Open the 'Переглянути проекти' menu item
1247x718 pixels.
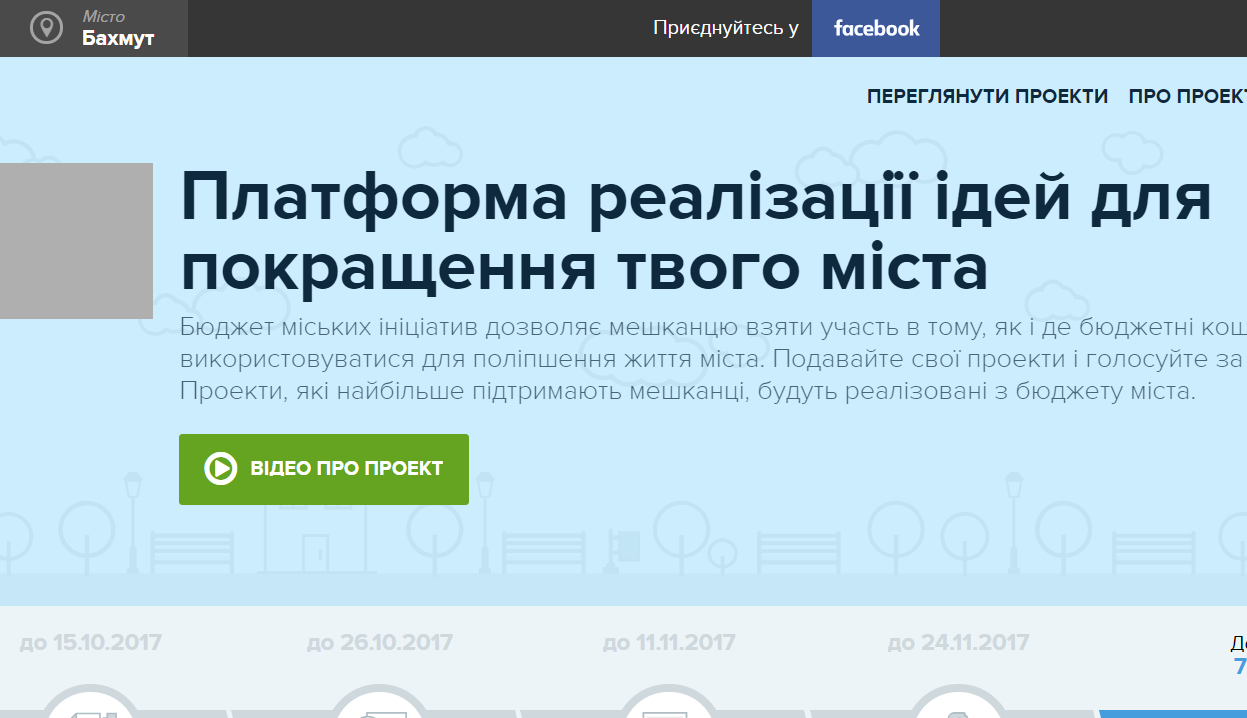(x=987, y=97)
